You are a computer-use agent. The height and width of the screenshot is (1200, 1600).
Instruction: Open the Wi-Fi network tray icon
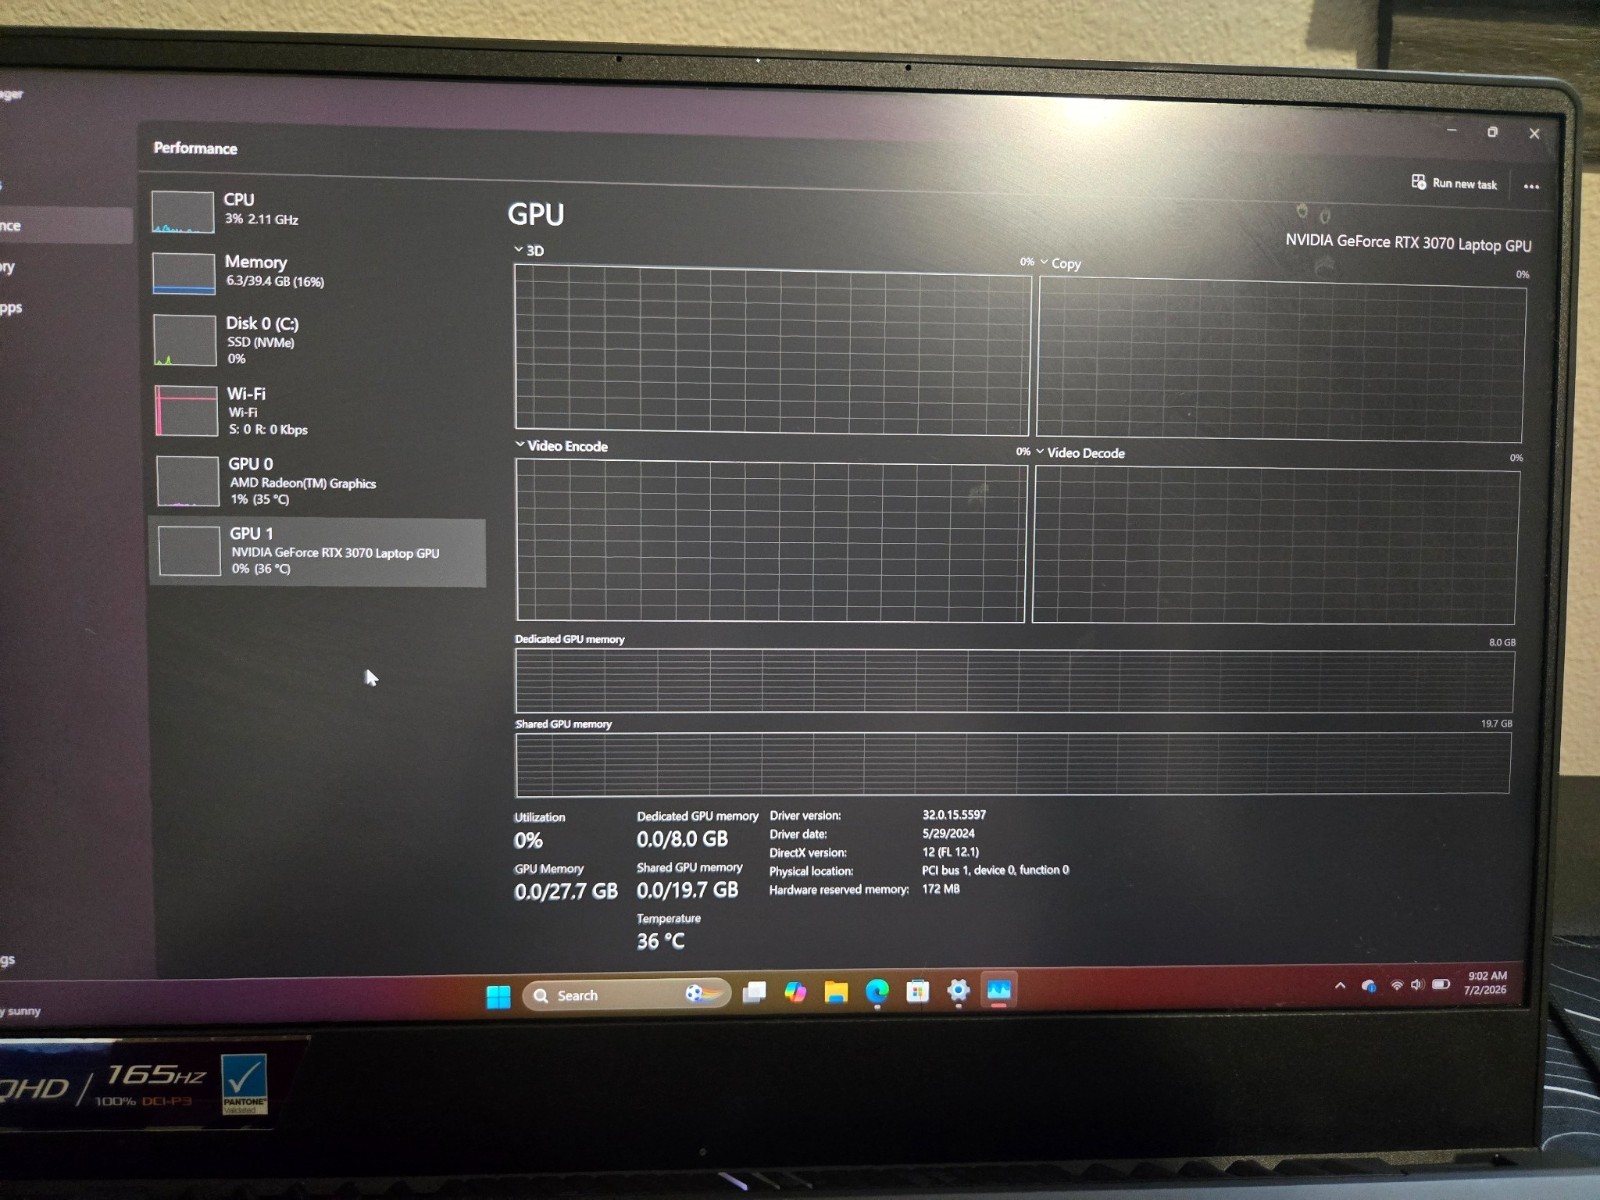click(1397, 985)
